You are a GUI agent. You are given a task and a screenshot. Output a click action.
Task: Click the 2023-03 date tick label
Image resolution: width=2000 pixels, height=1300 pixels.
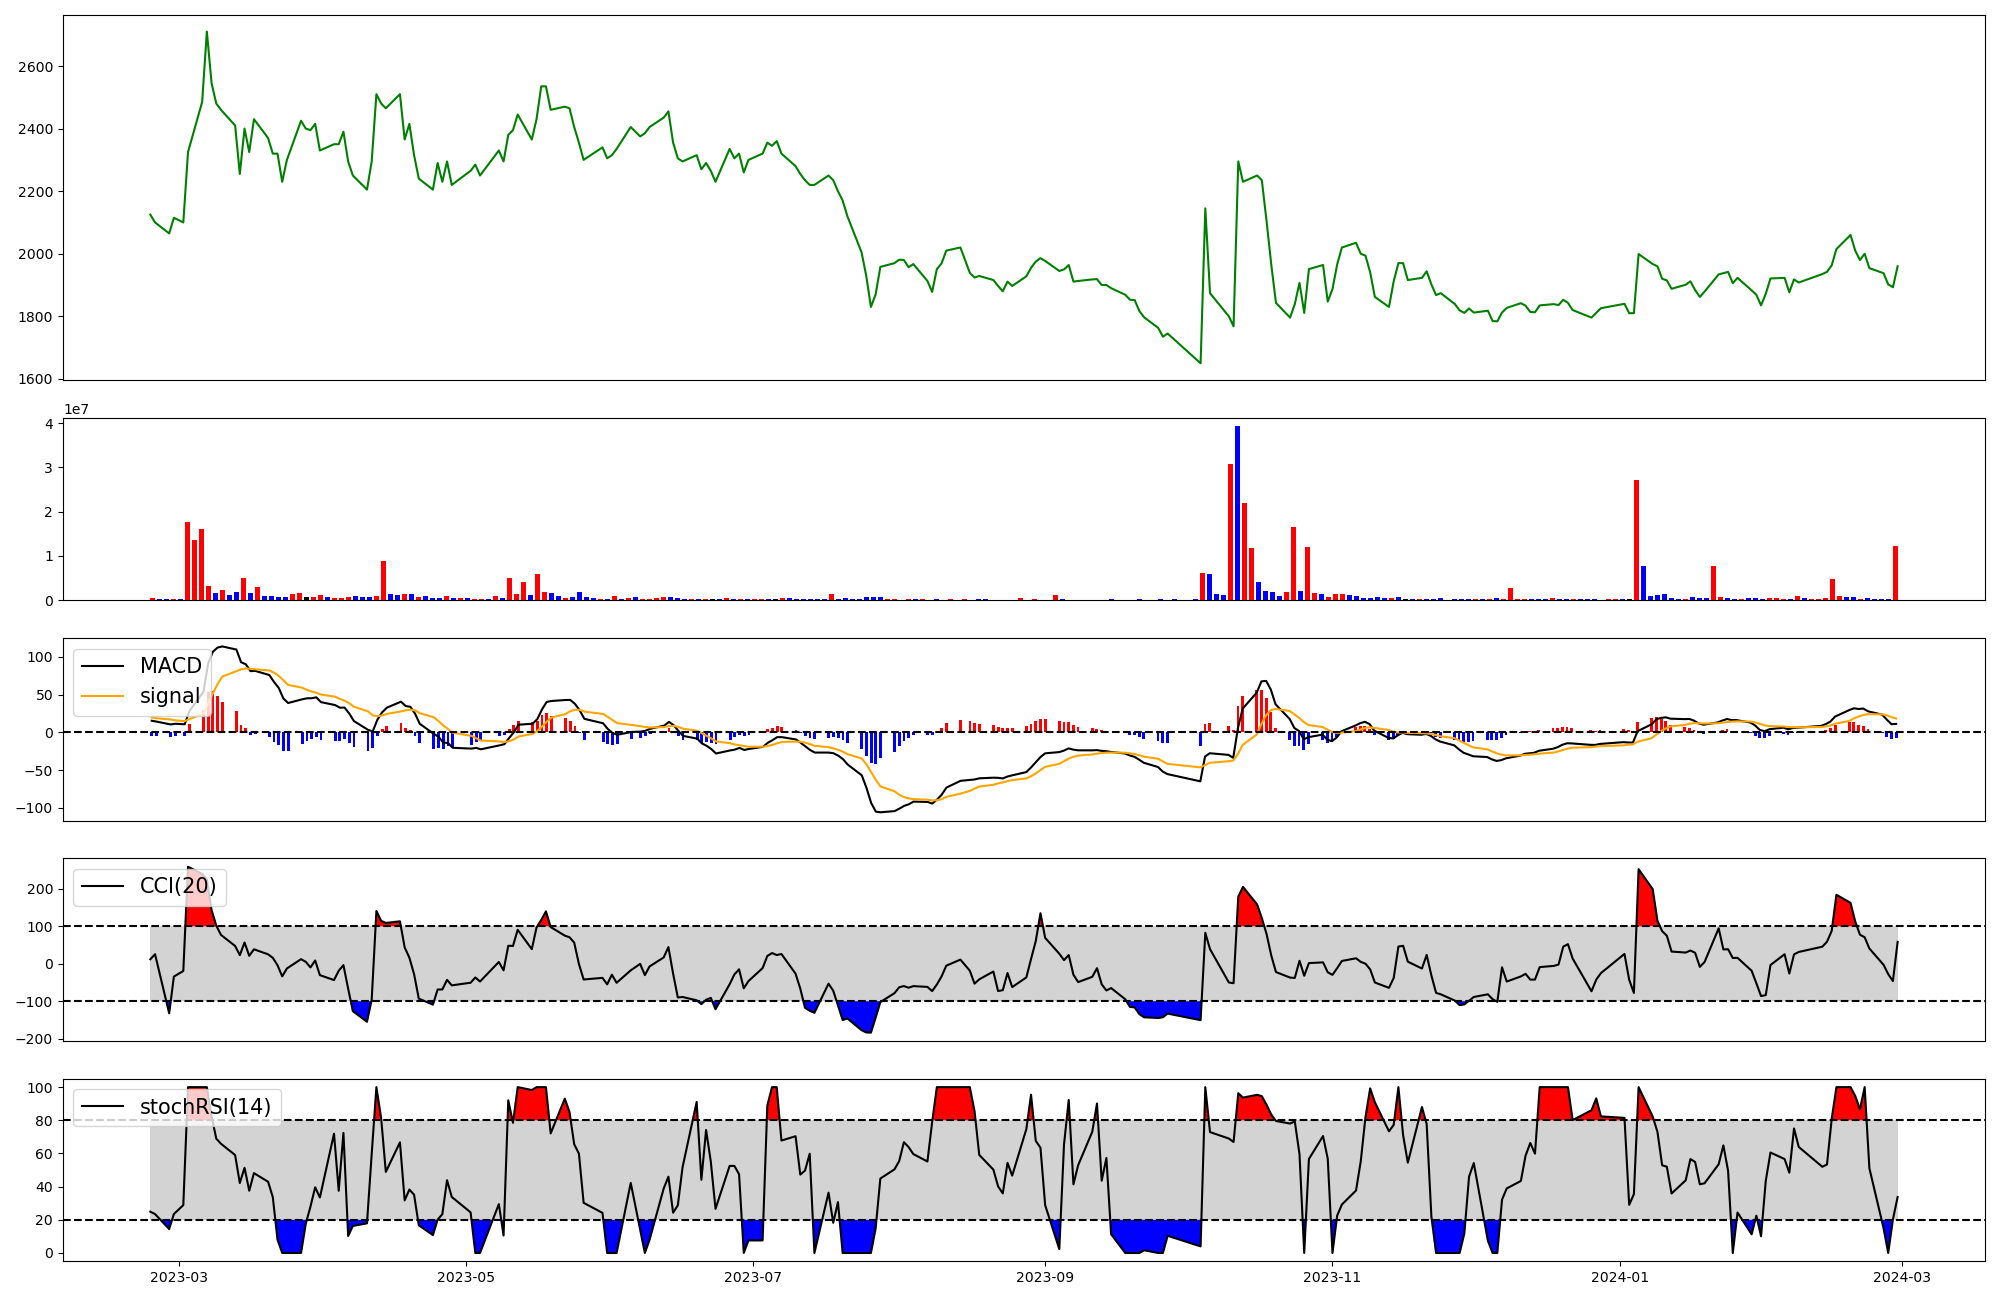(x=179, y=1277)
